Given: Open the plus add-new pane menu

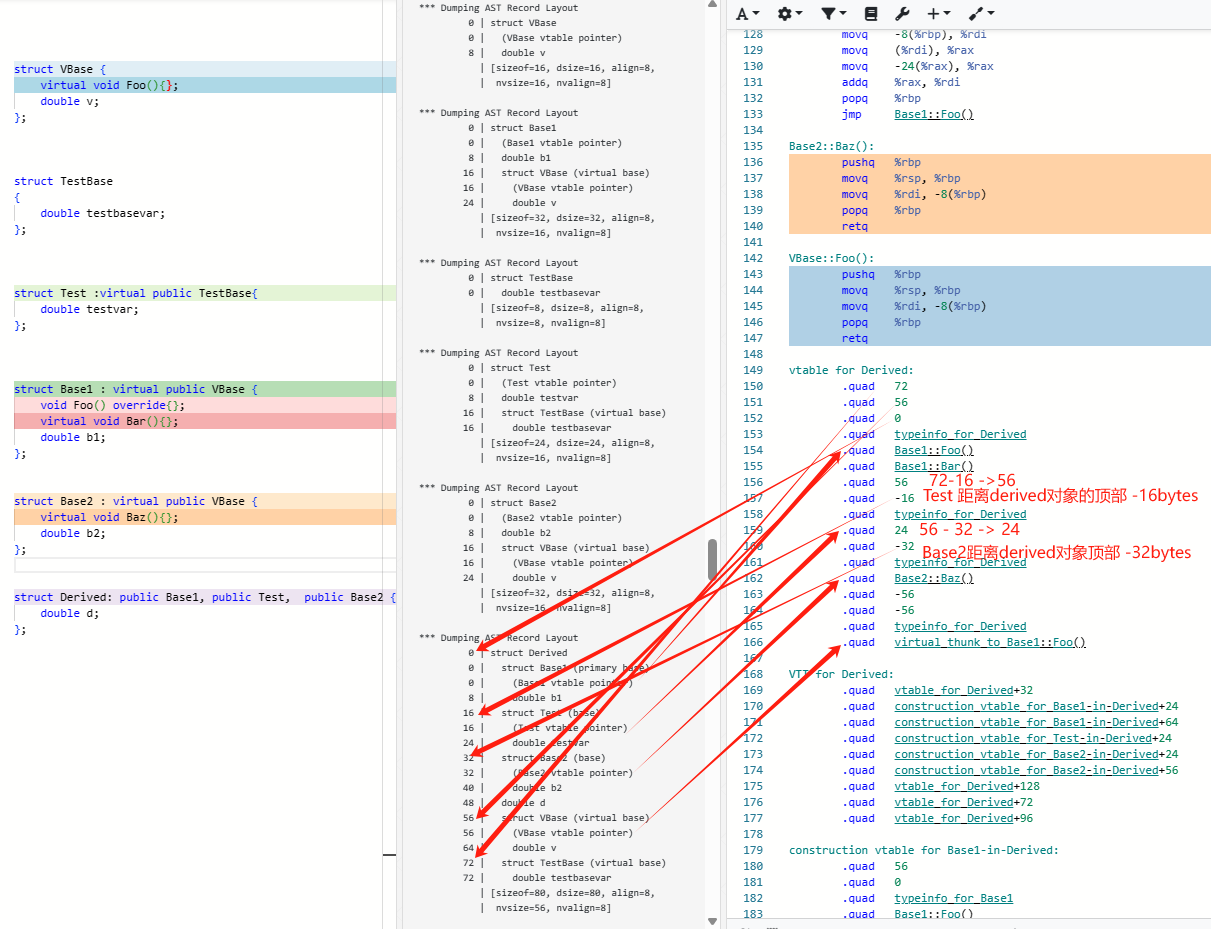Looking at the screenshot, I should point(938,14).
